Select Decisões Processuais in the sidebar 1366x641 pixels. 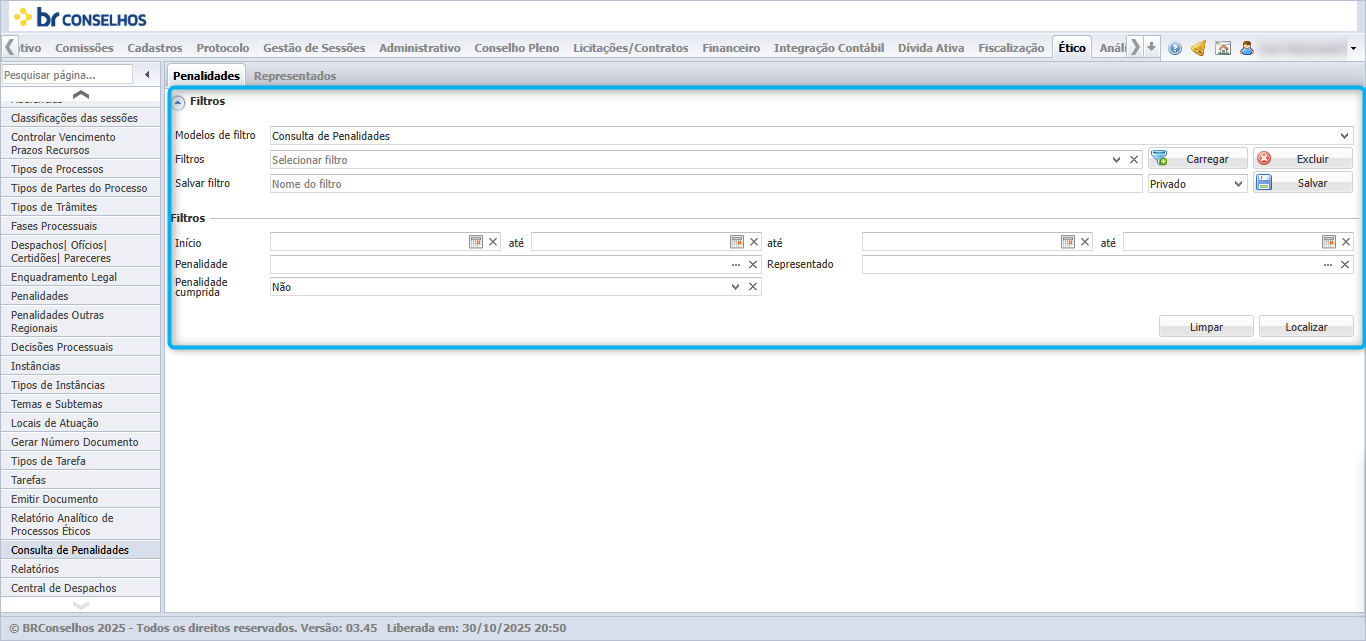pyautogui.click(x=81, y=347)
